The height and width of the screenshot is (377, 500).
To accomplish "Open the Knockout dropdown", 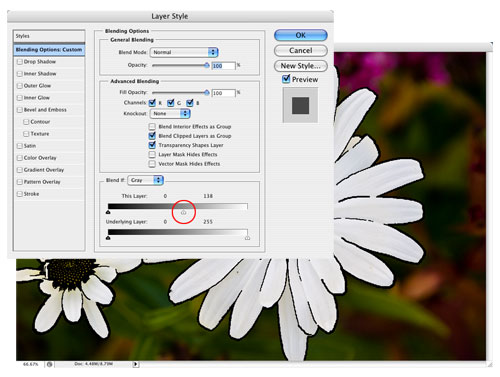I will (x=170, y=114).
